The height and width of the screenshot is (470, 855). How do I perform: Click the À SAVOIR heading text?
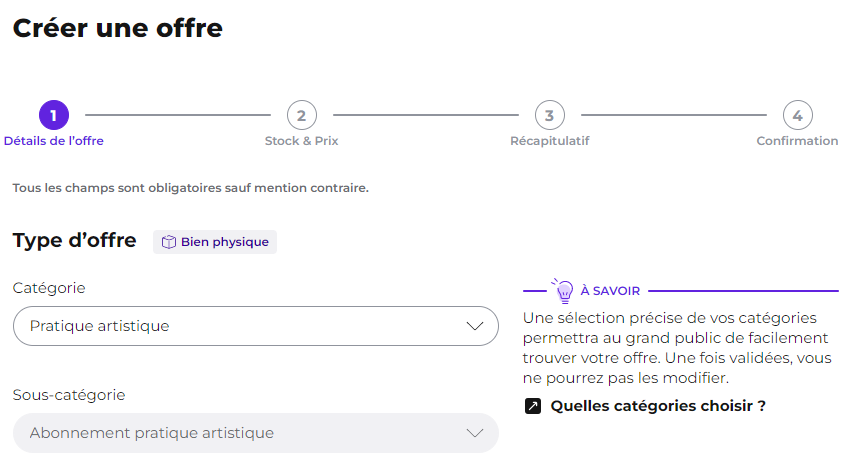[x=610, y=291]
